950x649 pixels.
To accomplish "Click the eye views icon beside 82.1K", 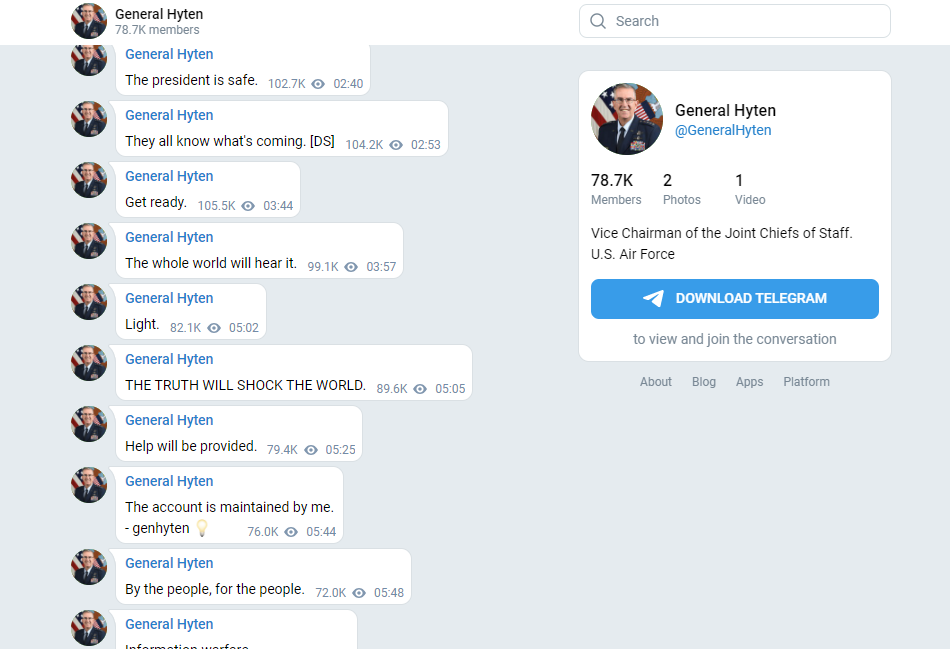I will (x=214, y=328).
